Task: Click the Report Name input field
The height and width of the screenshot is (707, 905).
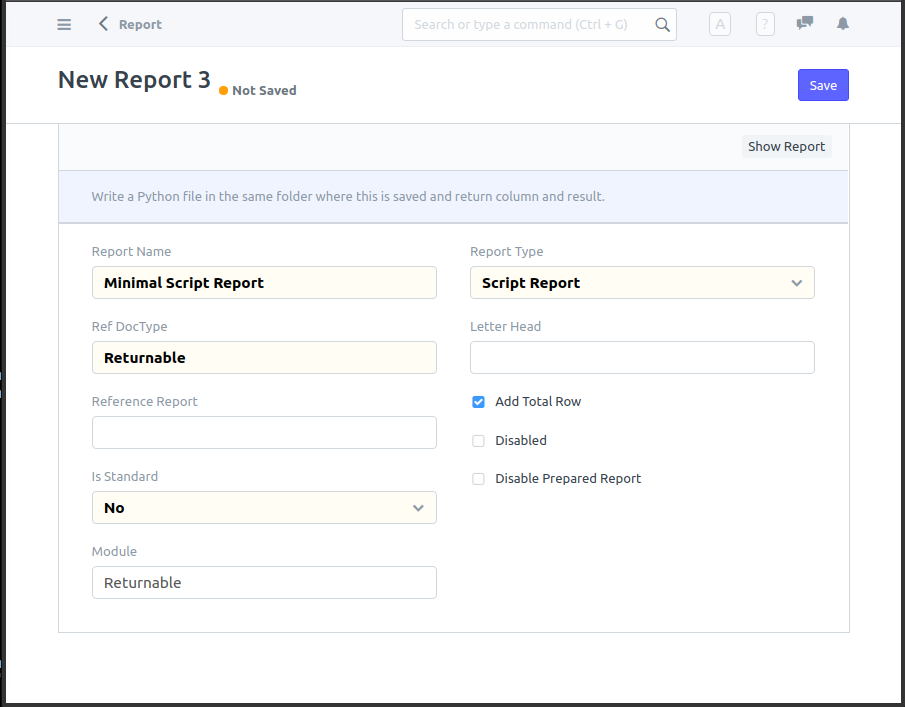Action: (x=264, y=282)
